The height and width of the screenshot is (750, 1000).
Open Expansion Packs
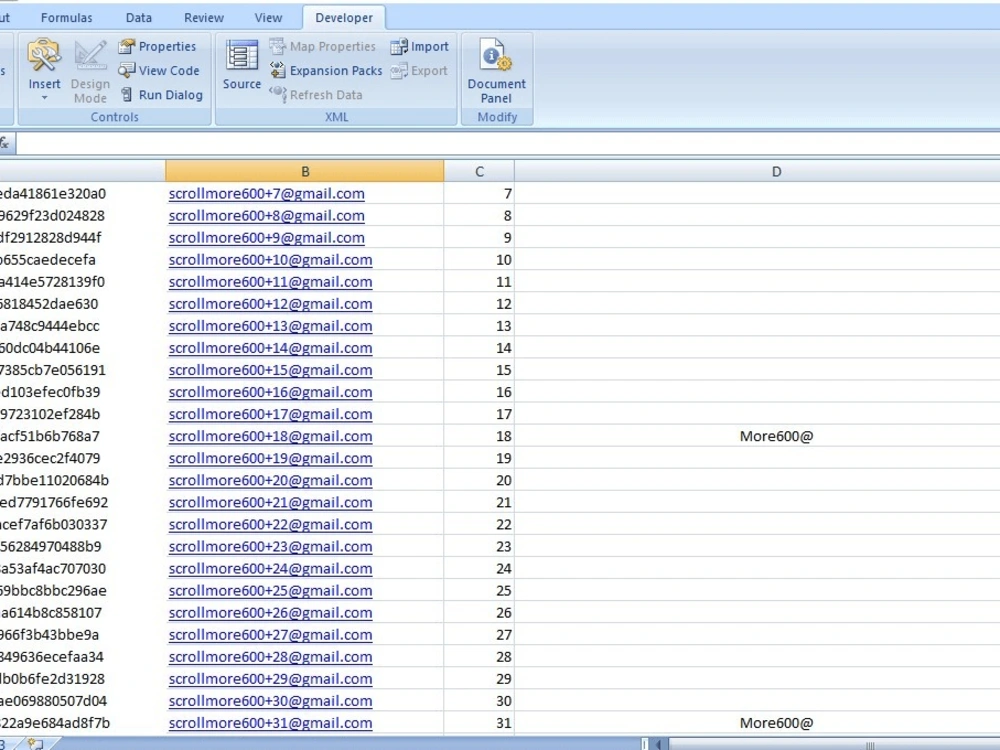(326, 71)
